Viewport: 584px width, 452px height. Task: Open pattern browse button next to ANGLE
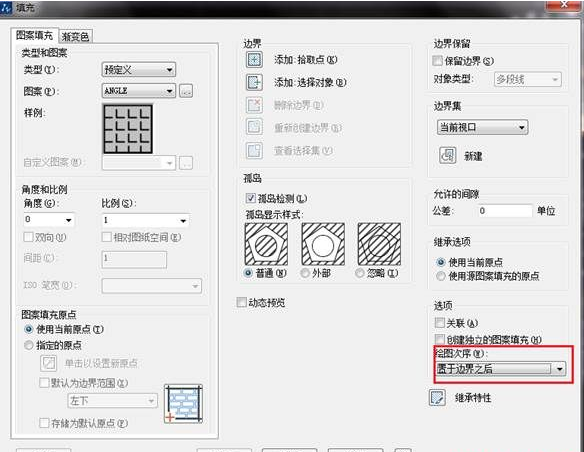click(186, 91)
